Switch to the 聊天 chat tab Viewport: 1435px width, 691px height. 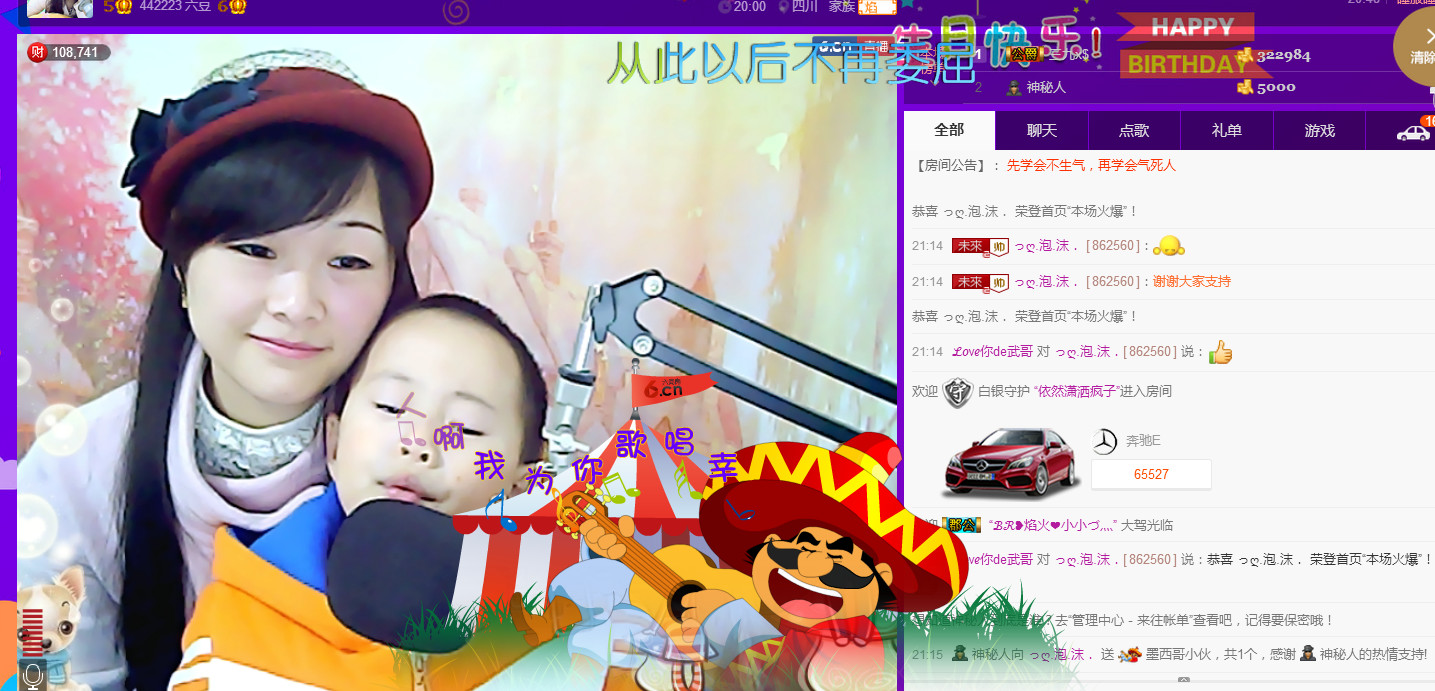tap(1042, 131)
